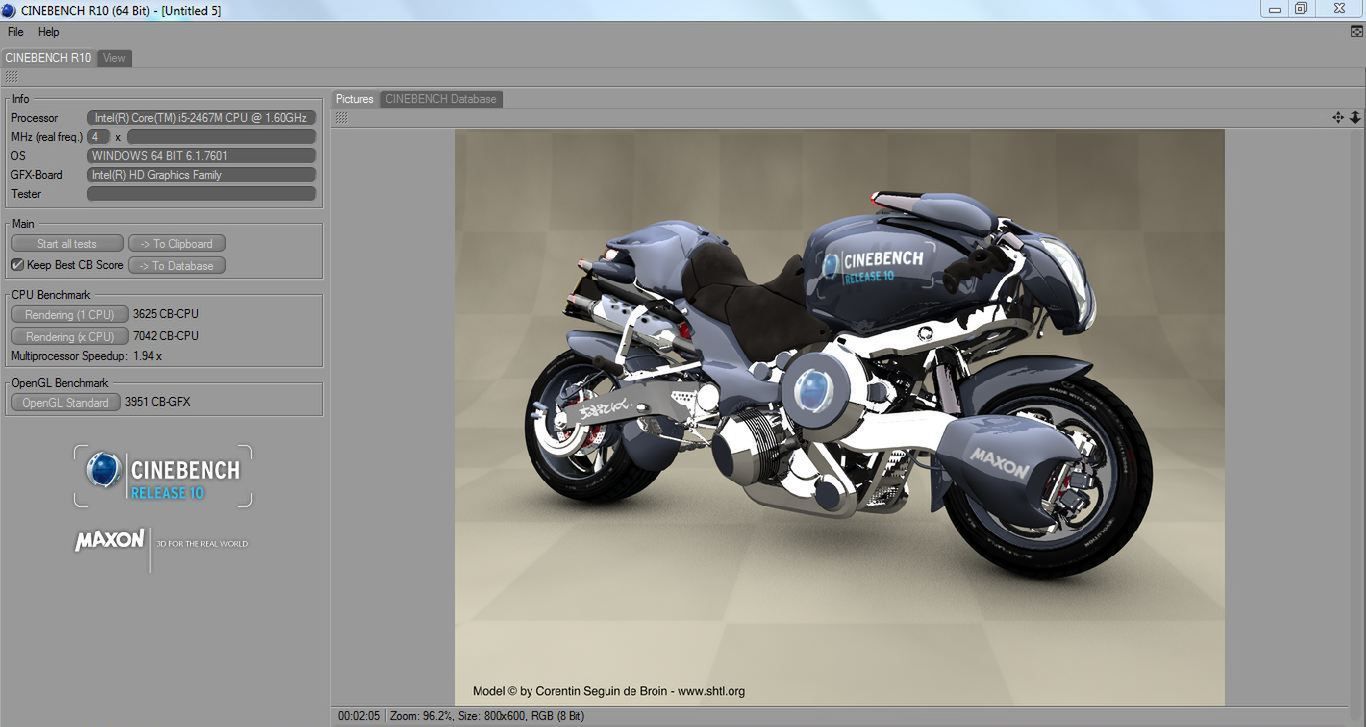Click the empty Tester field
The height and width of the screenshot is (727, 1366).
(x=201, y=194)
